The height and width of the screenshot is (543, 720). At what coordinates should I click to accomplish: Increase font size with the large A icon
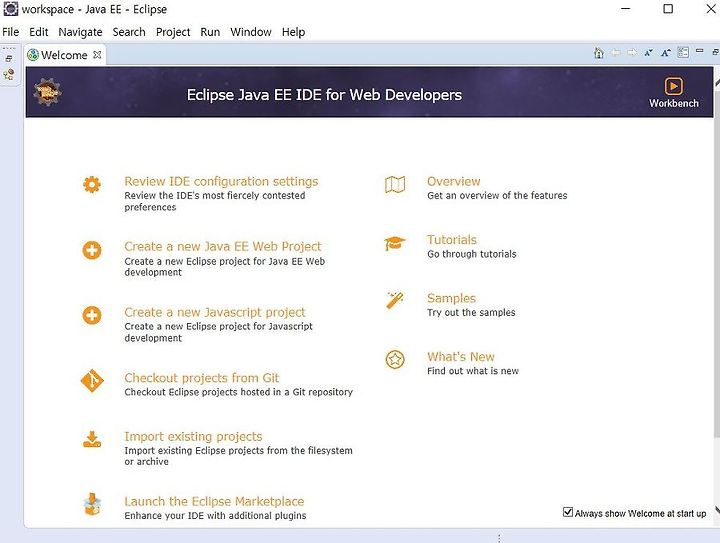[666, 53]
